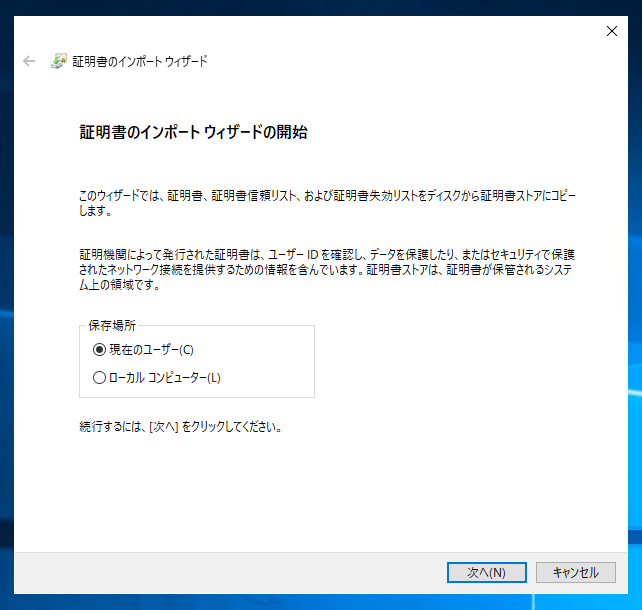642x610 pixels.
Task: Click the キャンセル button
Action: click(x=576, y=572)
